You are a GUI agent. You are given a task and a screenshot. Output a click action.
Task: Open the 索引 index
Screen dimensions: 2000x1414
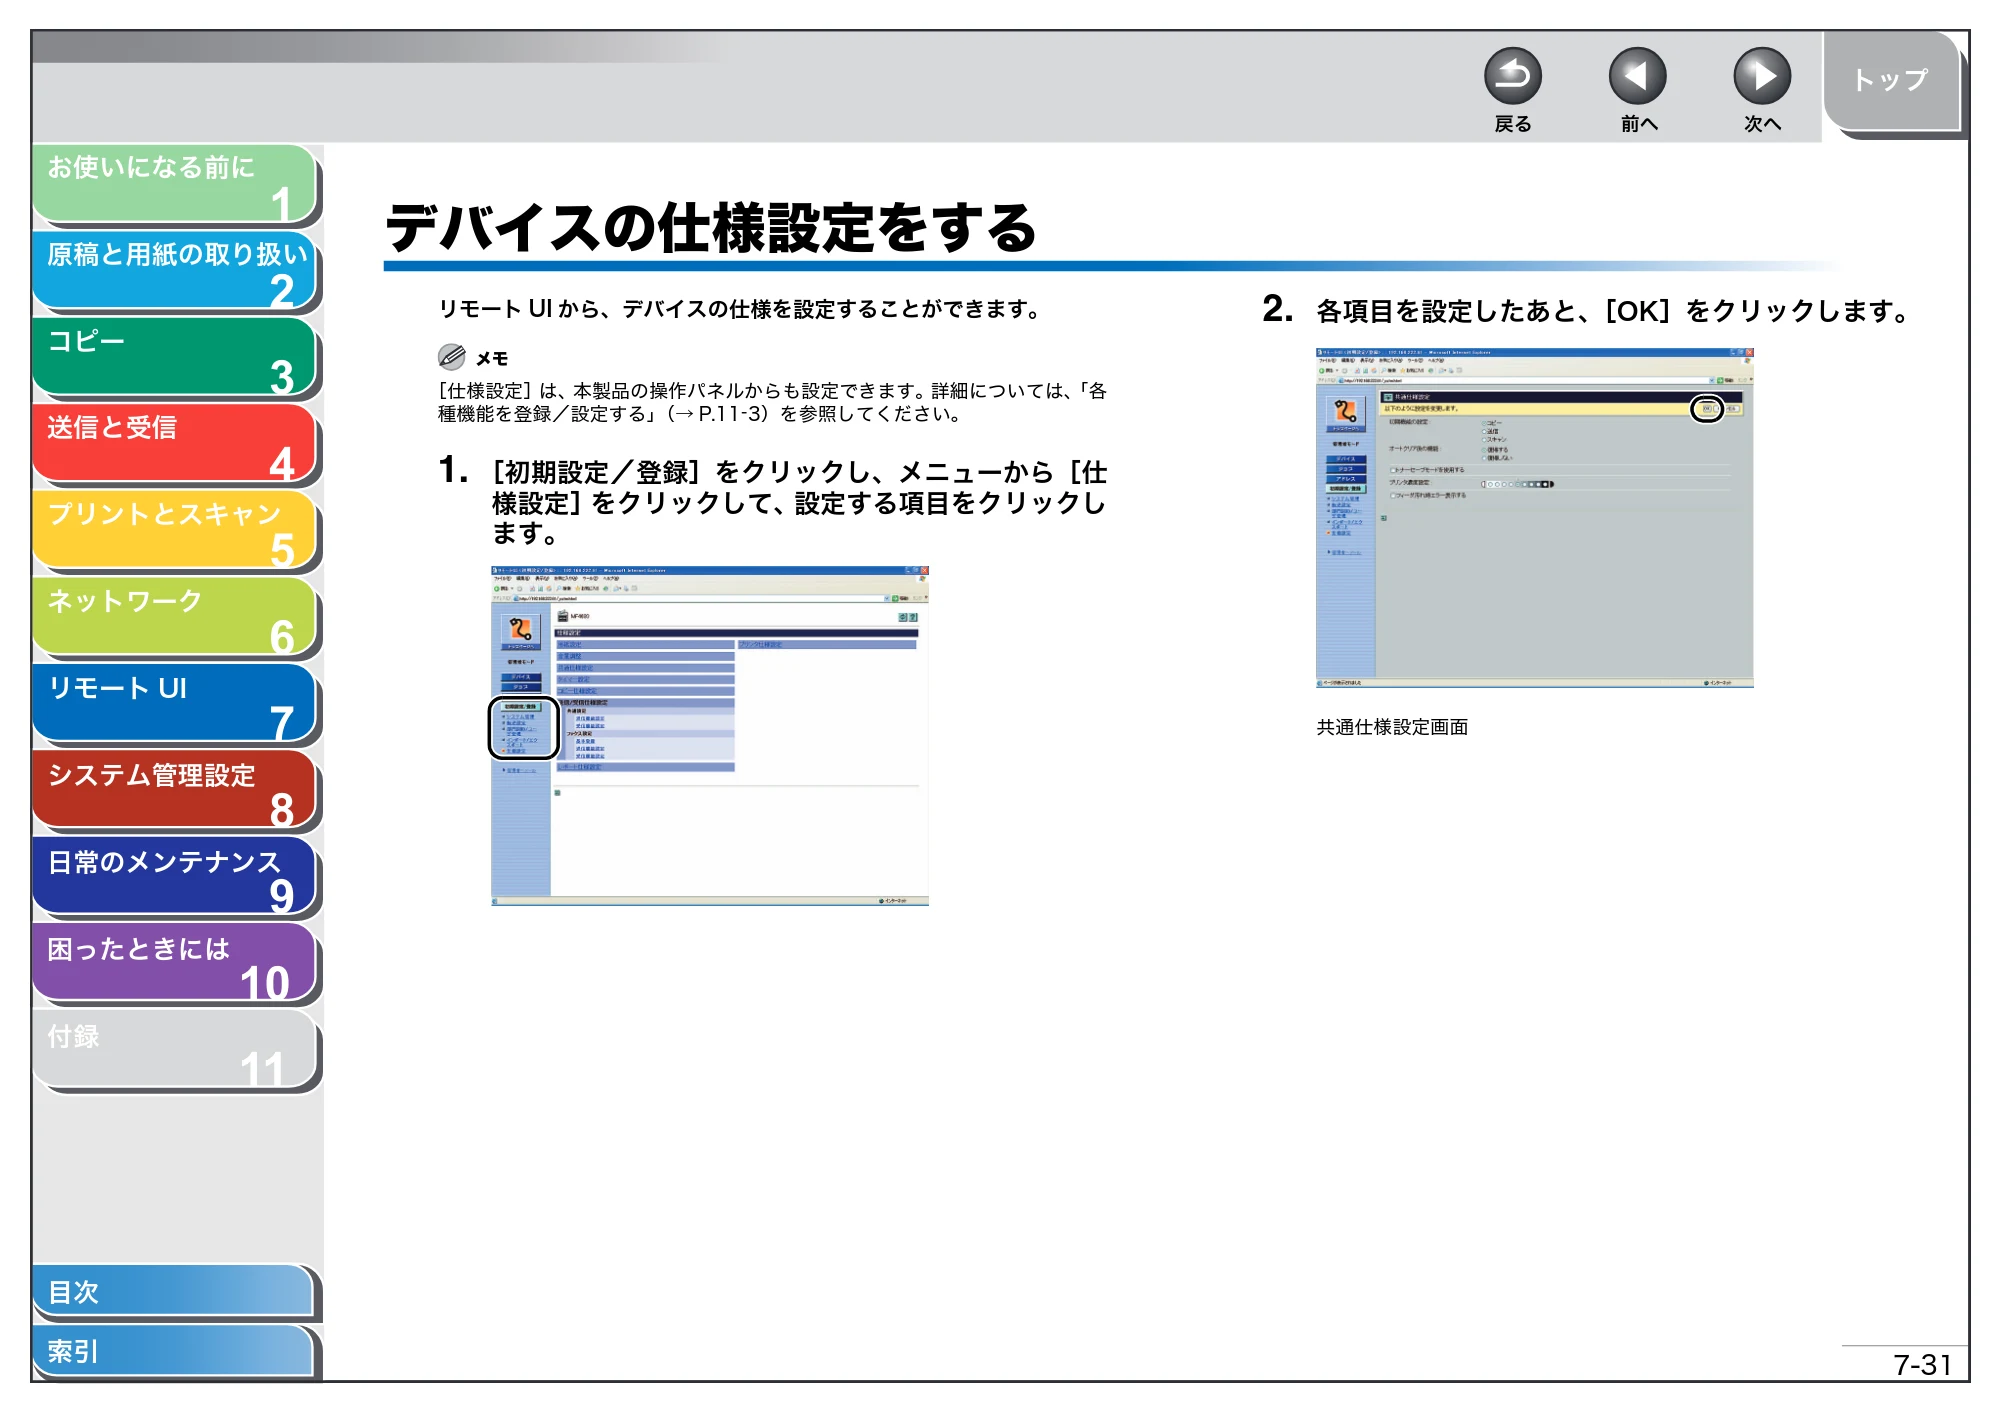click(x=175, y=1351)
